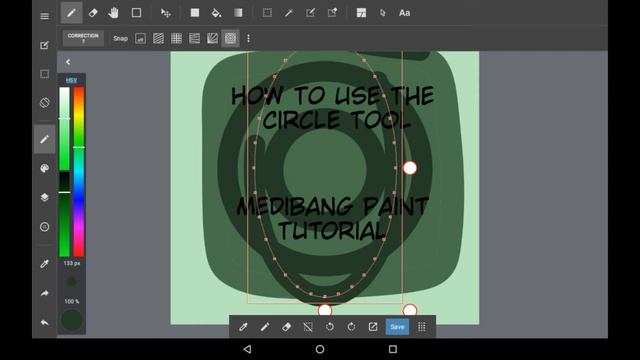Screen dimensions: 640x360
Task: Adjust the brightness value slider bar
Action: click(x=64, y=214)
